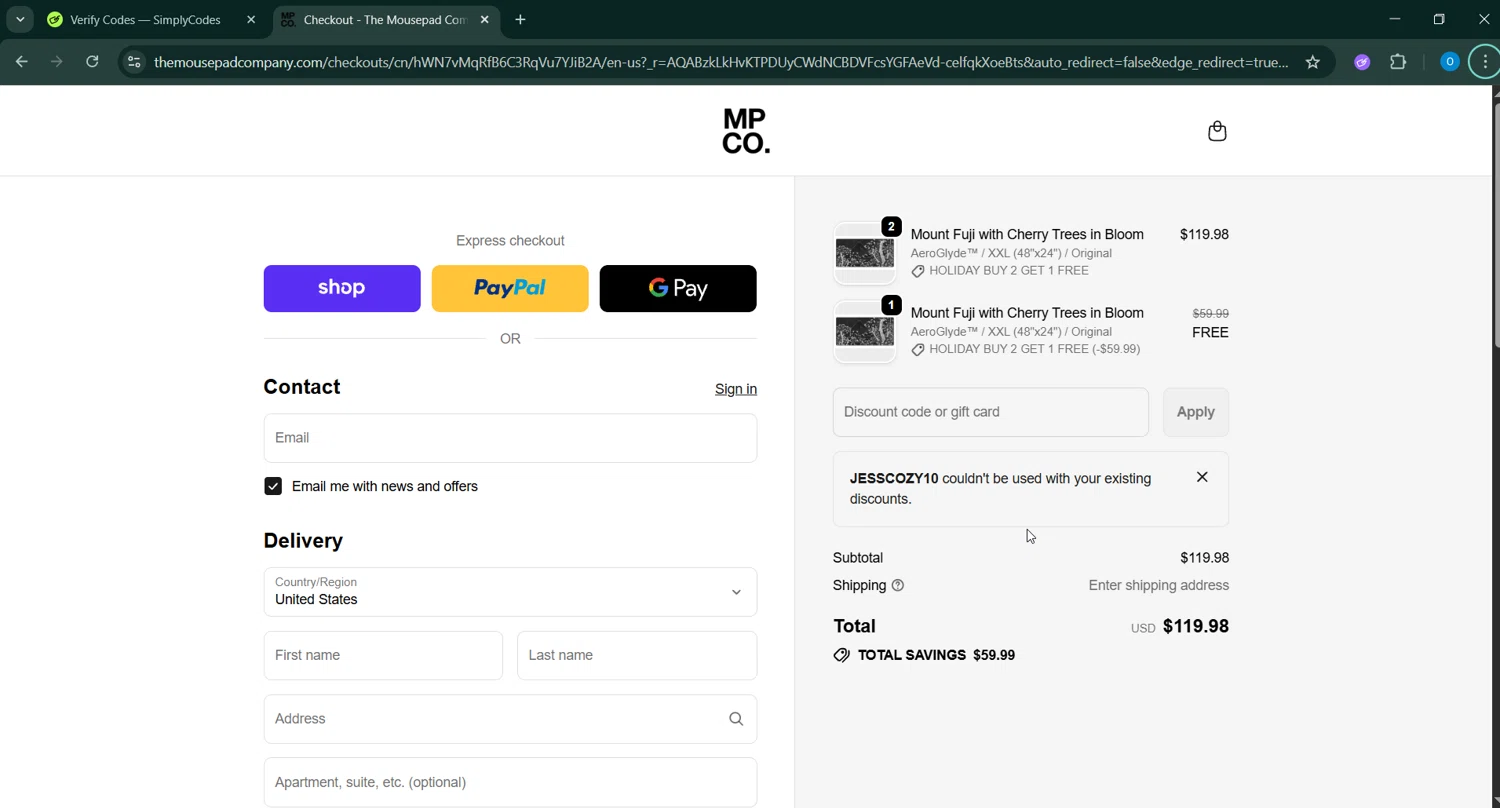1500x808 pixels.
Task: Open the shopping bag cart icon
Action: [1217, 131]
